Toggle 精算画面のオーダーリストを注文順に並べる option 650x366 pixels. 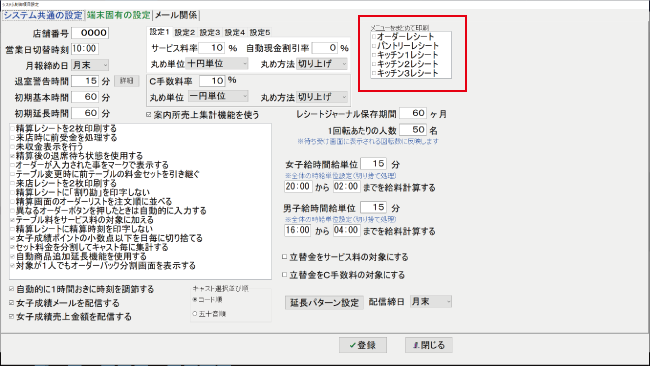13,201
